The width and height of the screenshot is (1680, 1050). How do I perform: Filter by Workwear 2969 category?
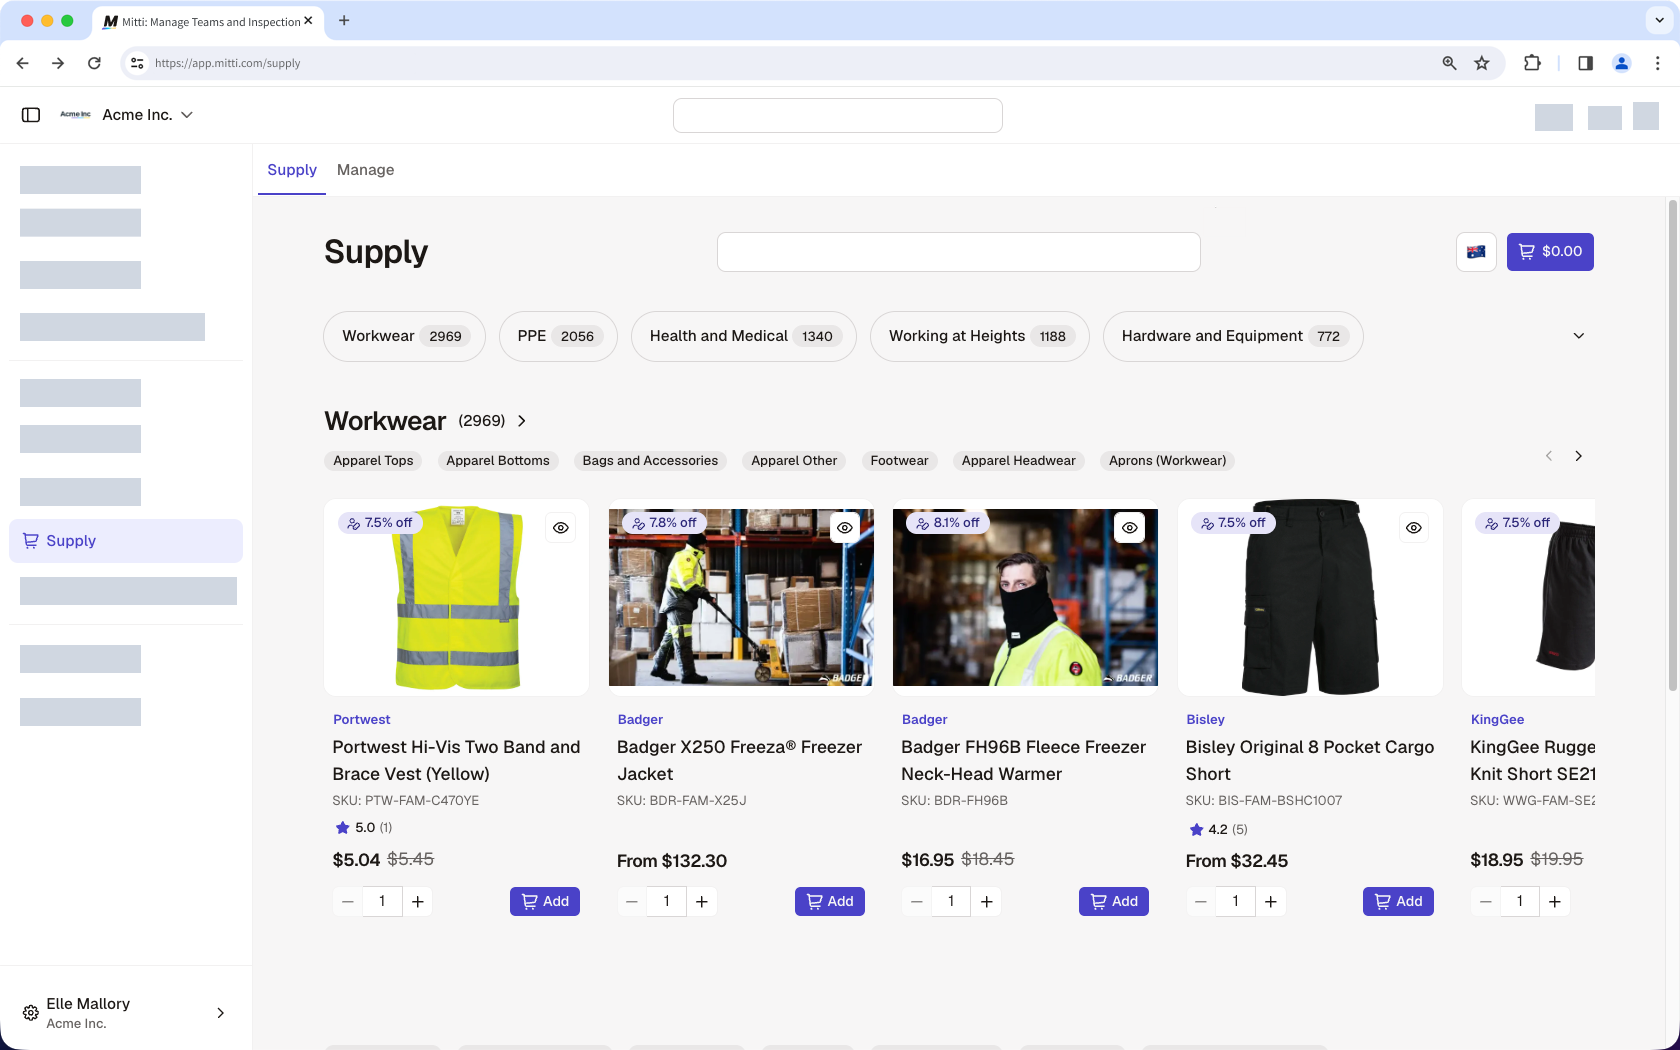(404, 336)
